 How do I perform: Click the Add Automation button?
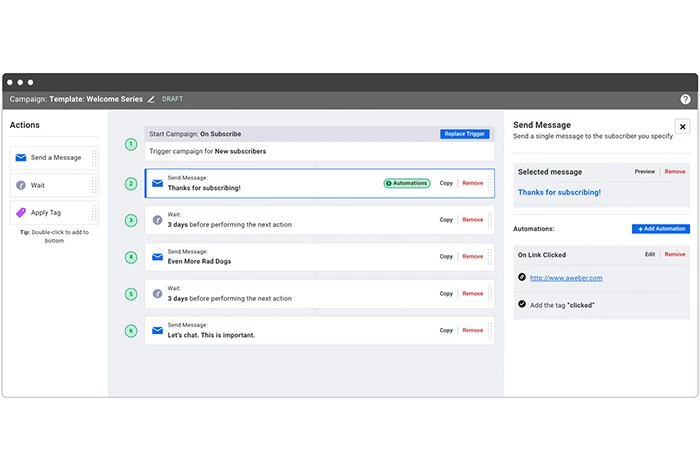point(660,229)
